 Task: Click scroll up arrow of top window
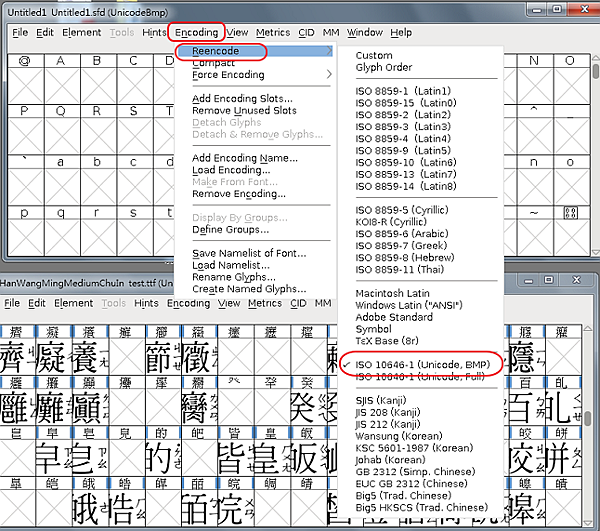[x=595, y=58]
